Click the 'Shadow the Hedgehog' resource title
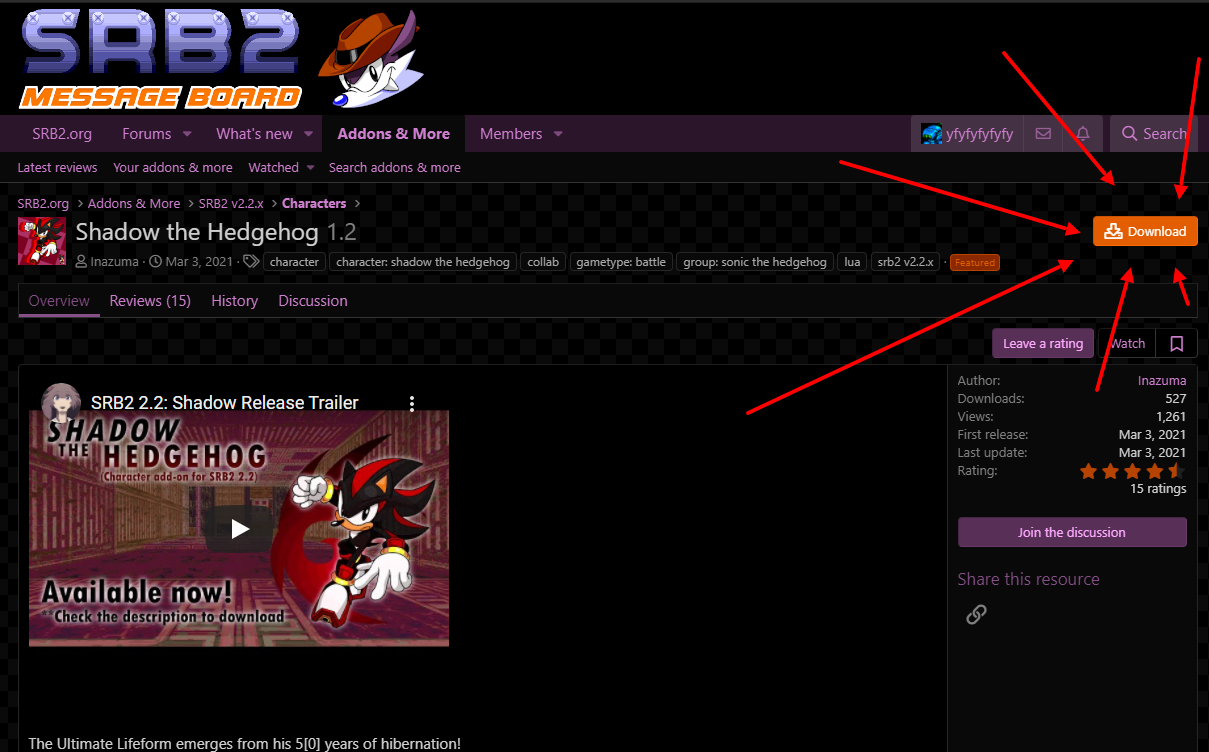 197,232
